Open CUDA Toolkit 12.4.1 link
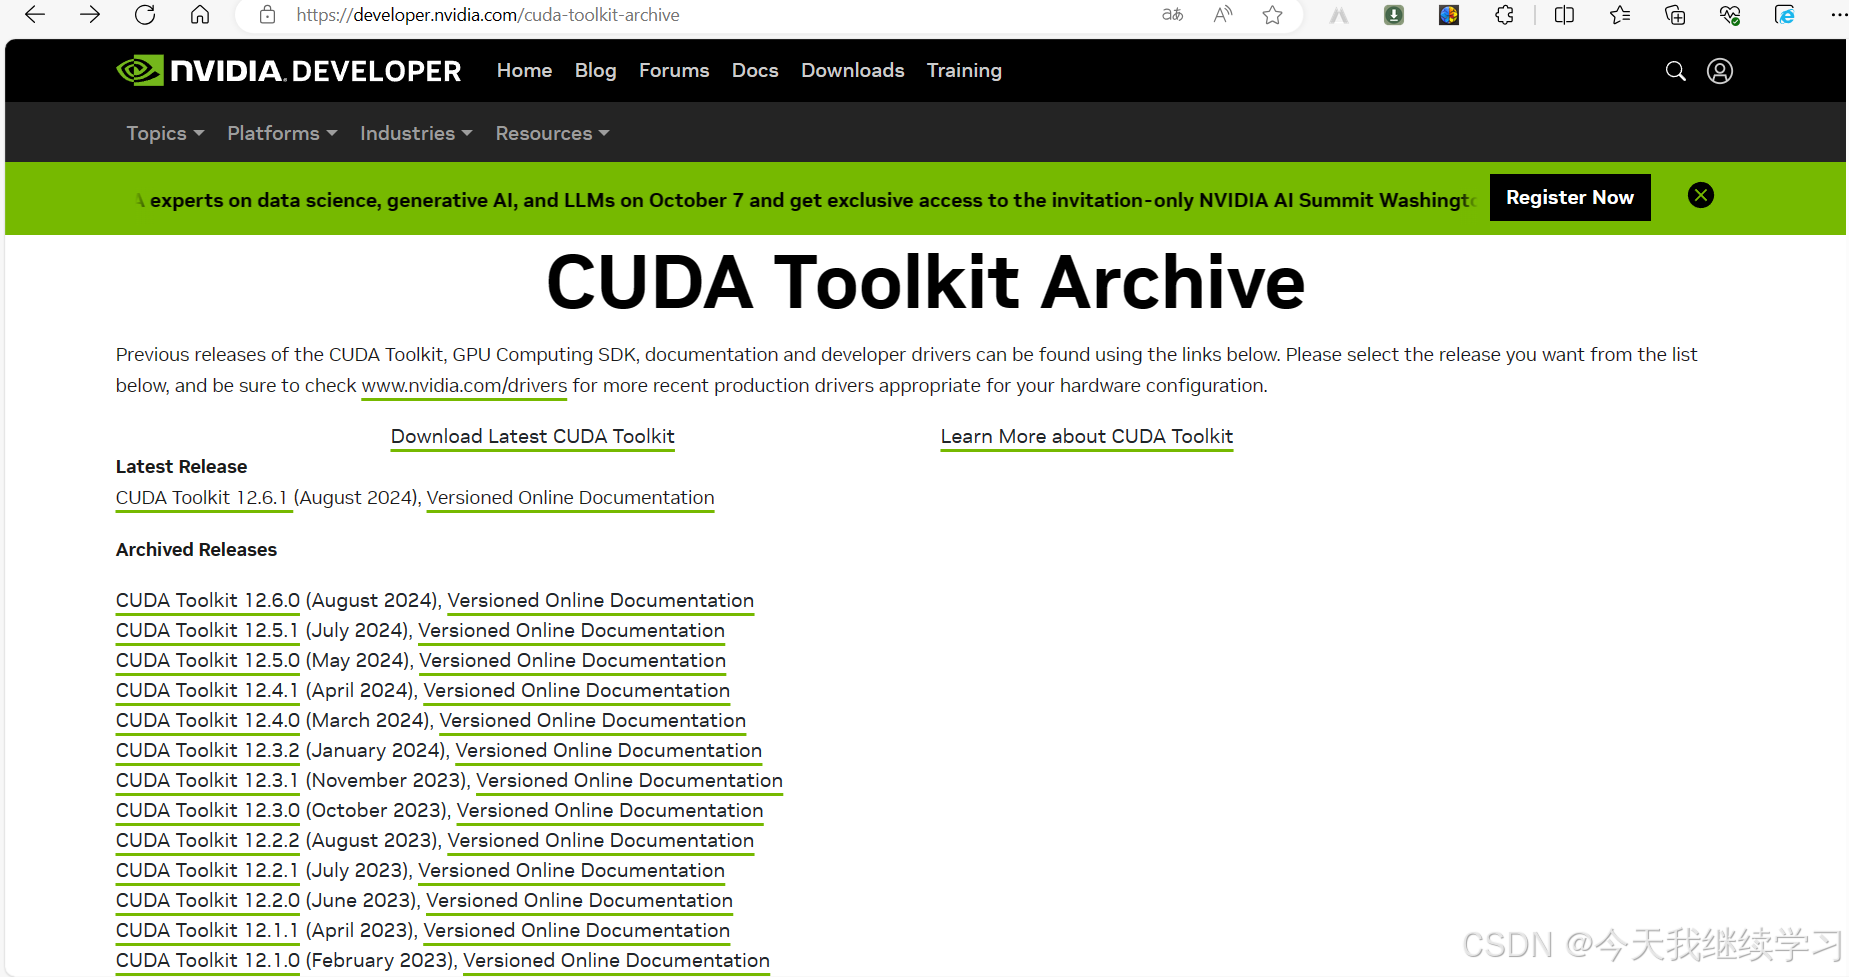This screenshot has width=1849, height=977. pos(207,691)
